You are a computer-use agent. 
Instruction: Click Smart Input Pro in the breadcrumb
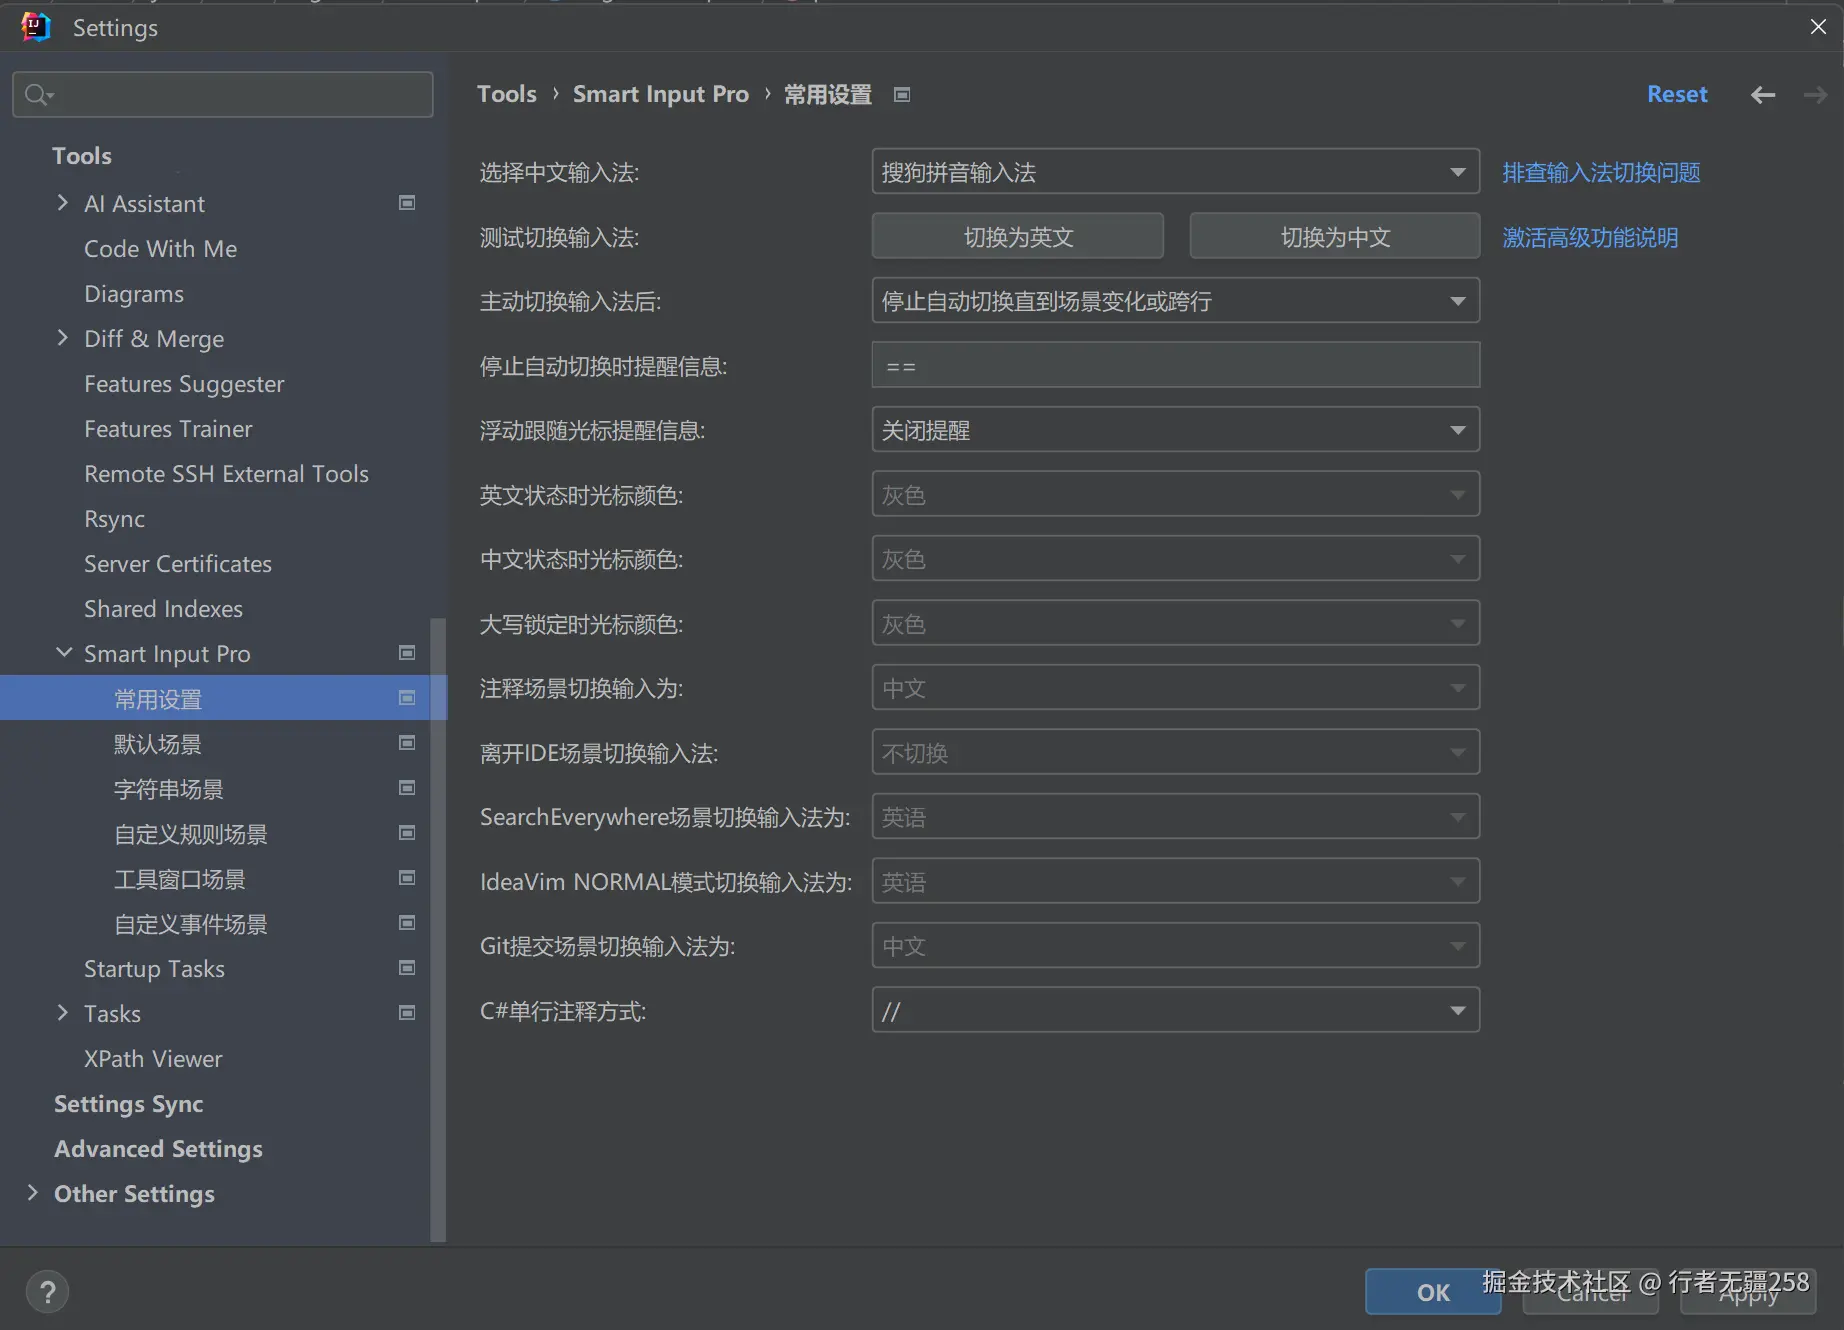coord(660,93)
